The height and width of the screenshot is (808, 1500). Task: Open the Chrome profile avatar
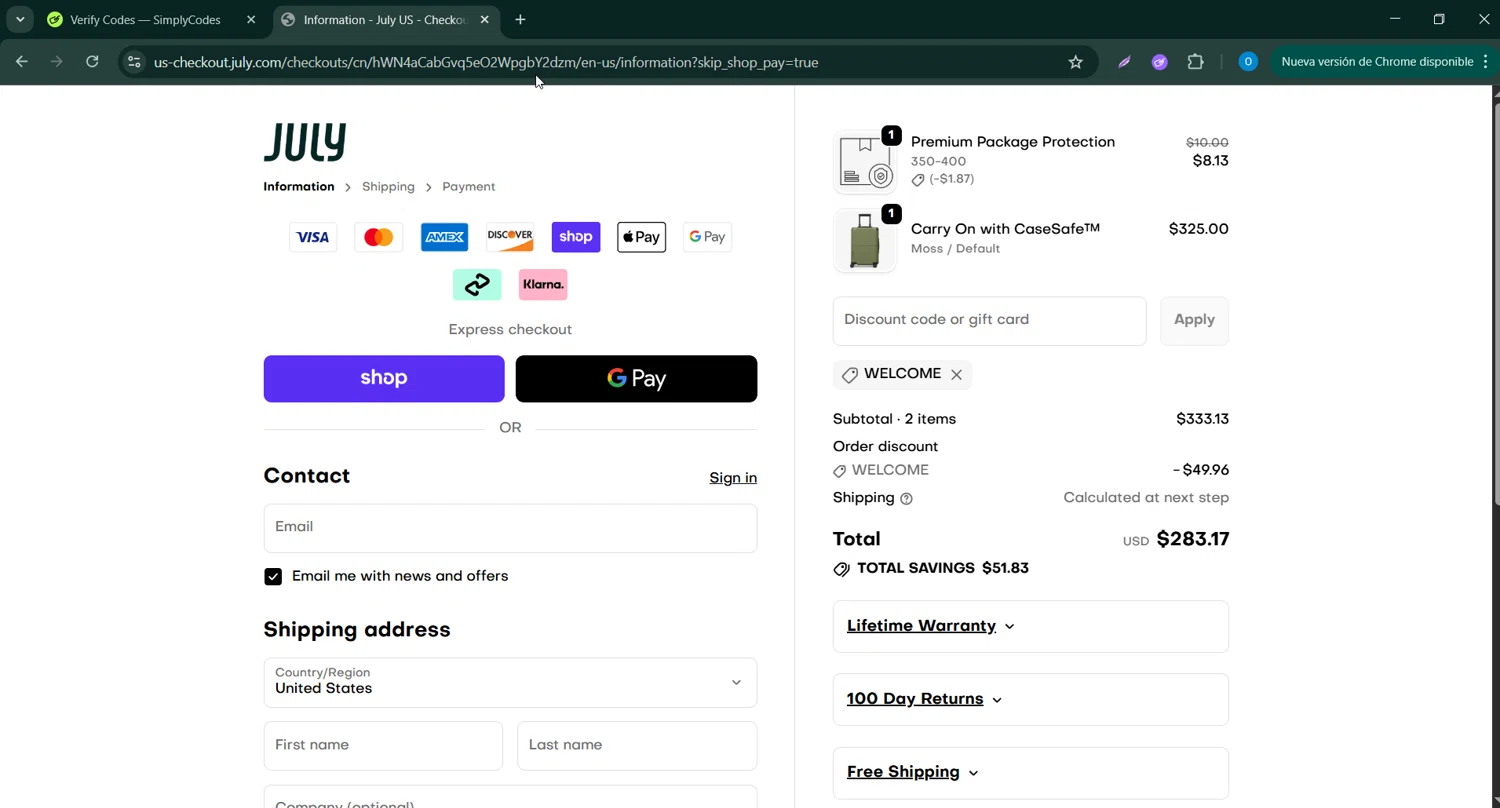click(1248, 62)
